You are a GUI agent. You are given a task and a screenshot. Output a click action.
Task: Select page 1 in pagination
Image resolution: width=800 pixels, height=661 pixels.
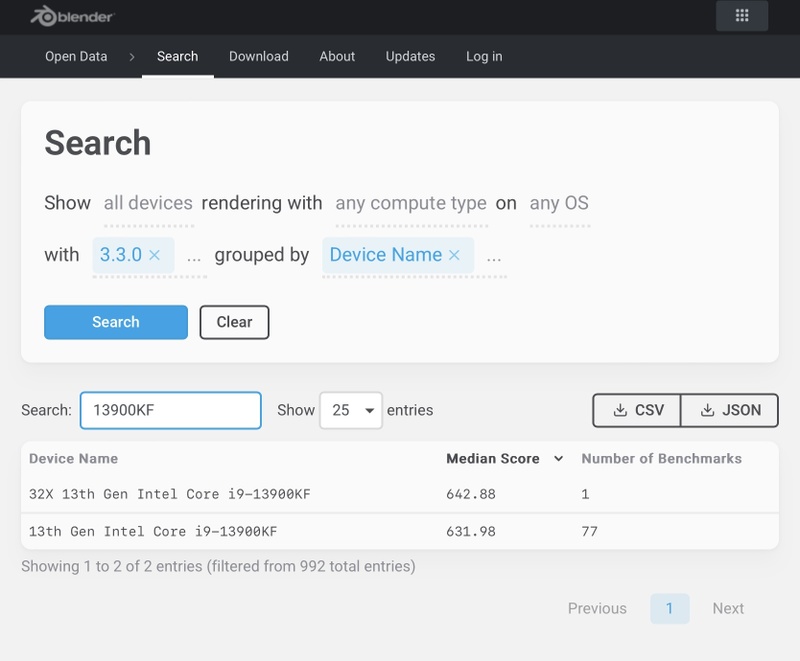669,608
